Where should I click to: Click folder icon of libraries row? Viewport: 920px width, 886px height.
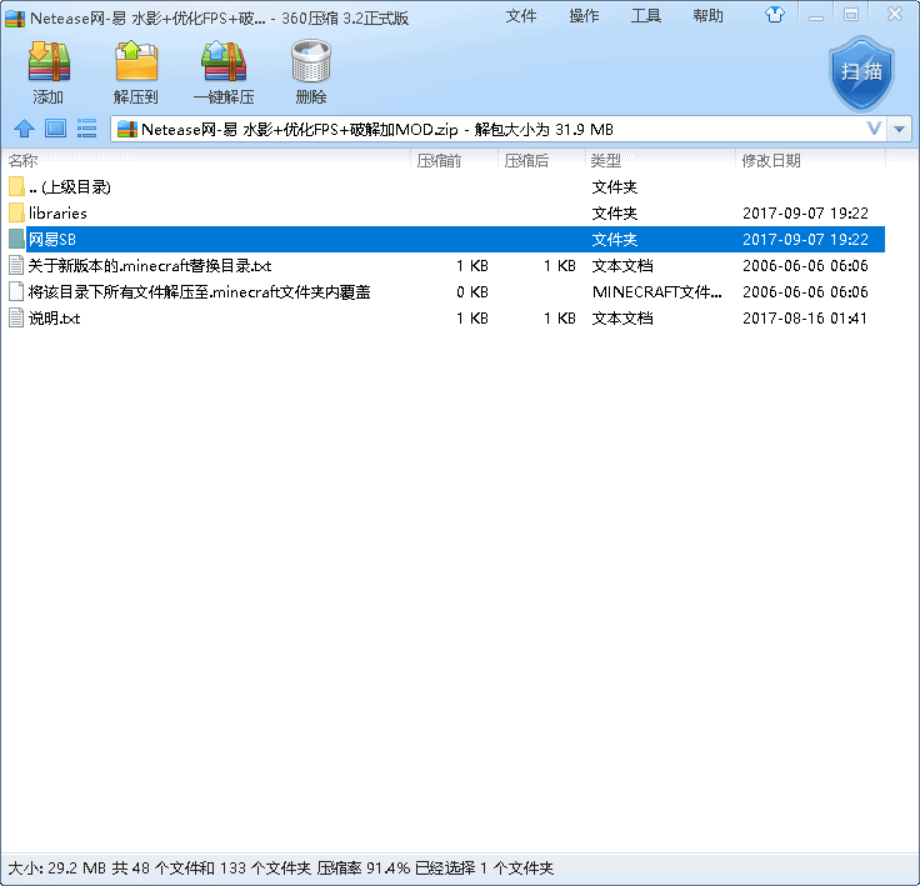[x=16, y=213]
